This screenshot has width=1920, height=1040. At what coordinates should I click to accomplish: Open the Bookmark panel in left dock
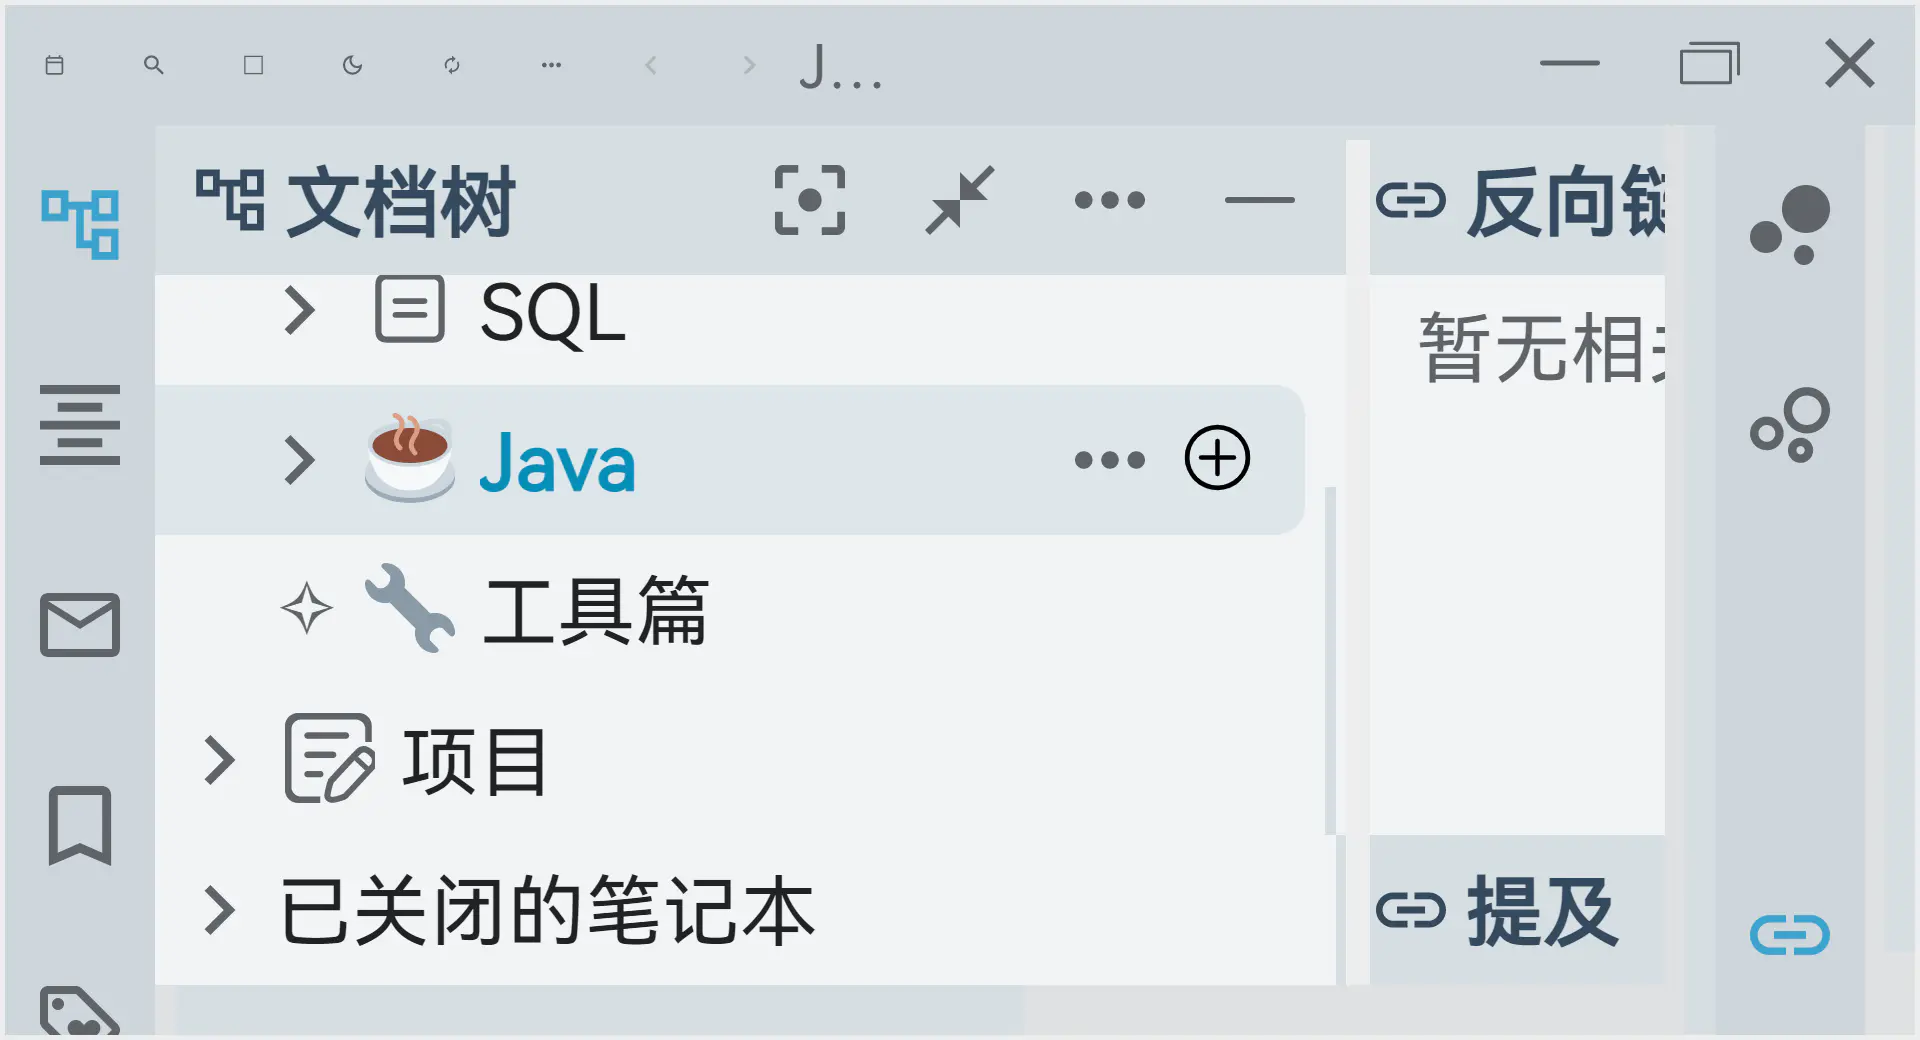(80, 825)
